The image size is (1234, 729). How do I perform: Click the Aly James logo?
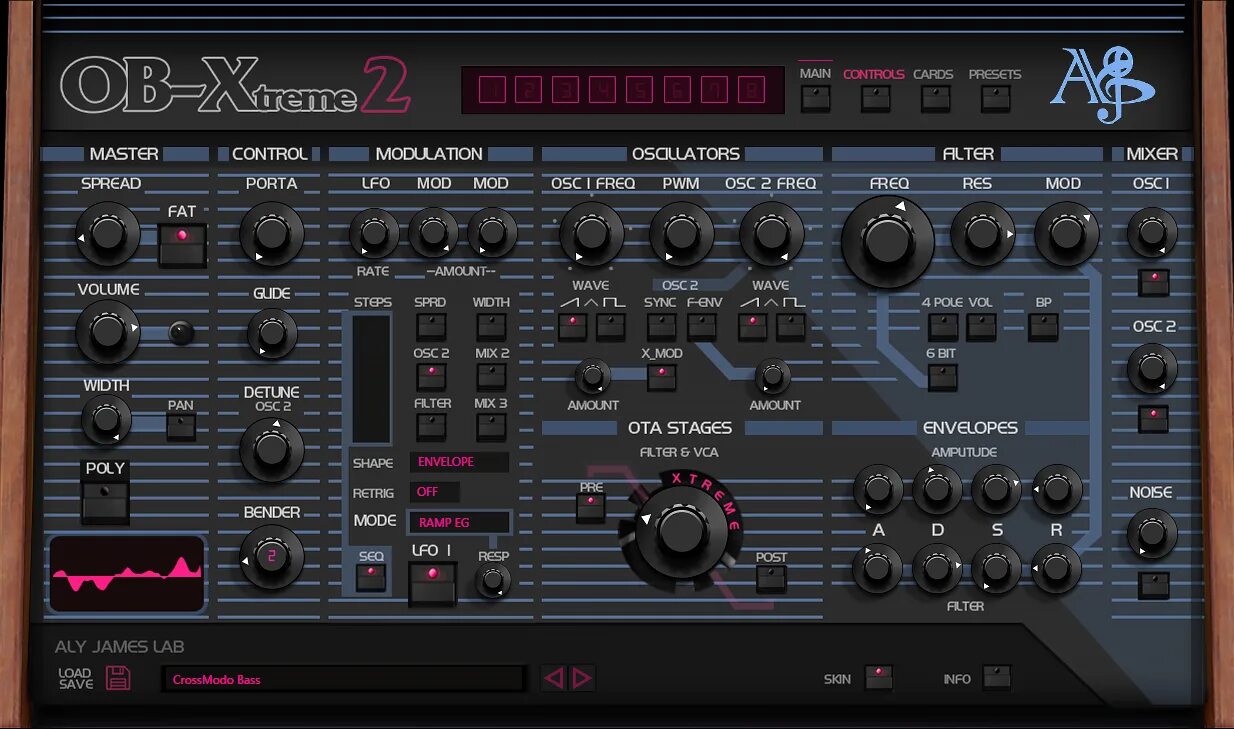pyautogui.click(x=1101, y=84)
